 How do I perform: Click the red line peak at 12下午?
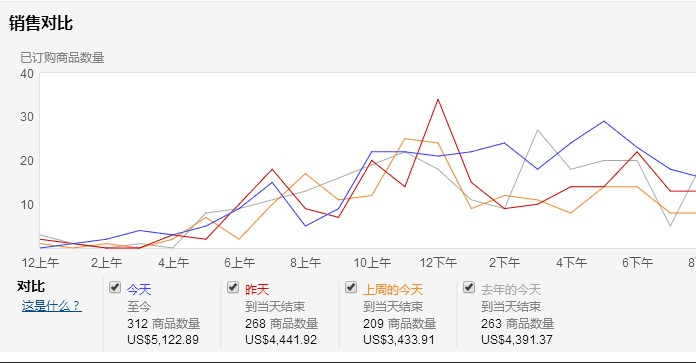click(x=438, y=99)
